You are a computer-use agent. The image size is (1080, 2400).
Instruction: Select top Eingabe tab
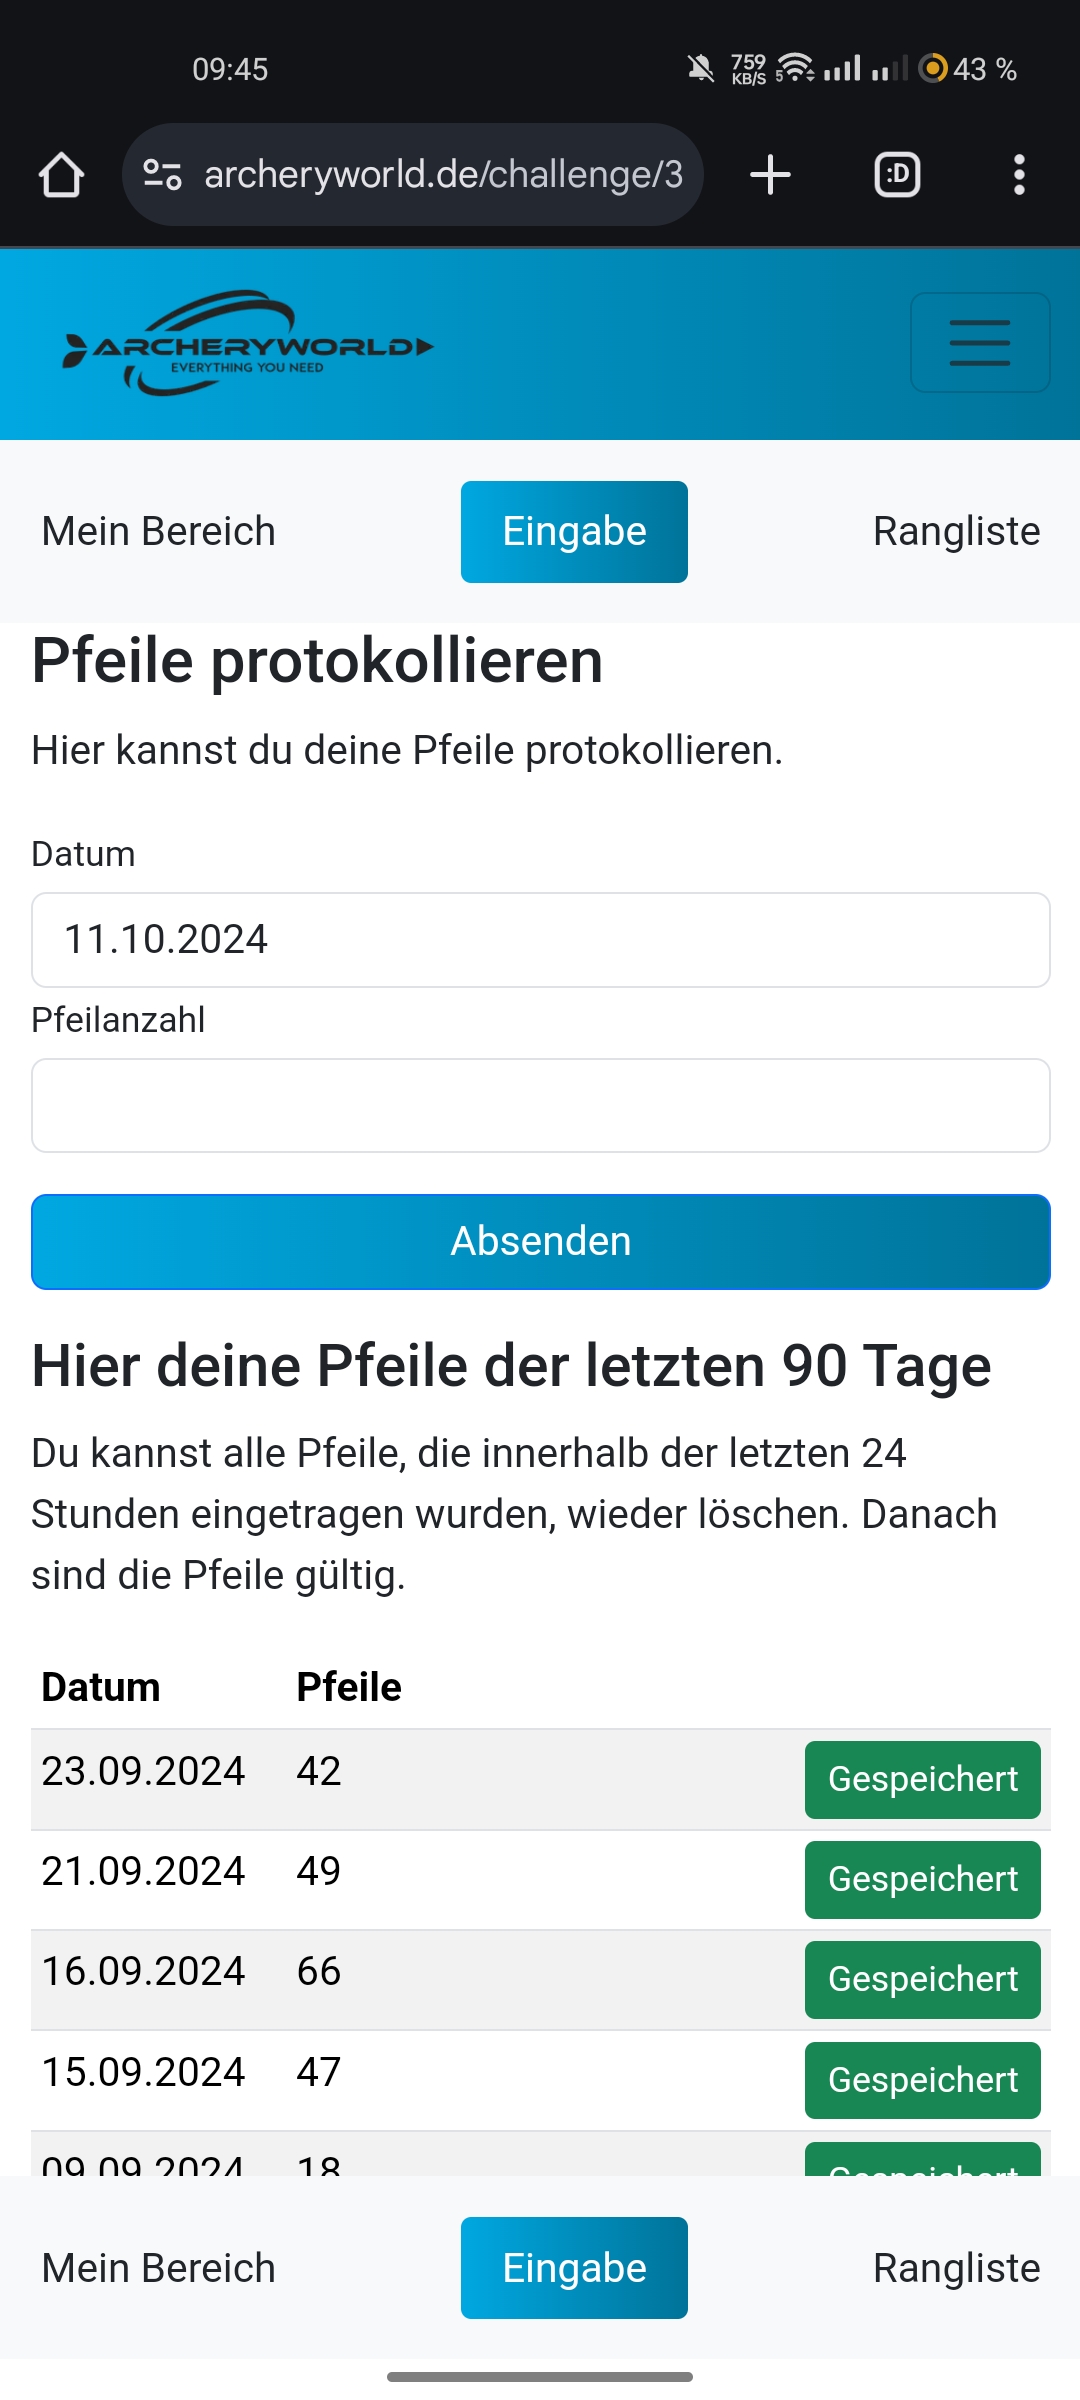(x=574, y=532)
